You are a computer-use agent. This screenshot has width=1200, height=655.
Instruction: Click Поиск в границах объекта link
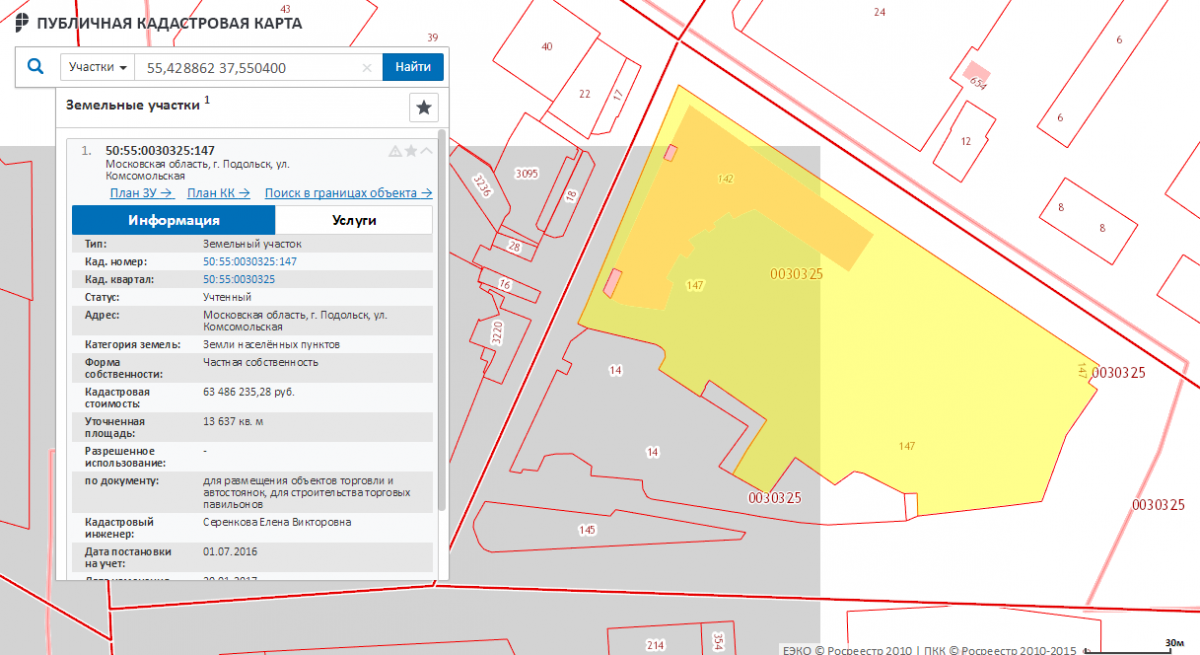pos(348,193)
